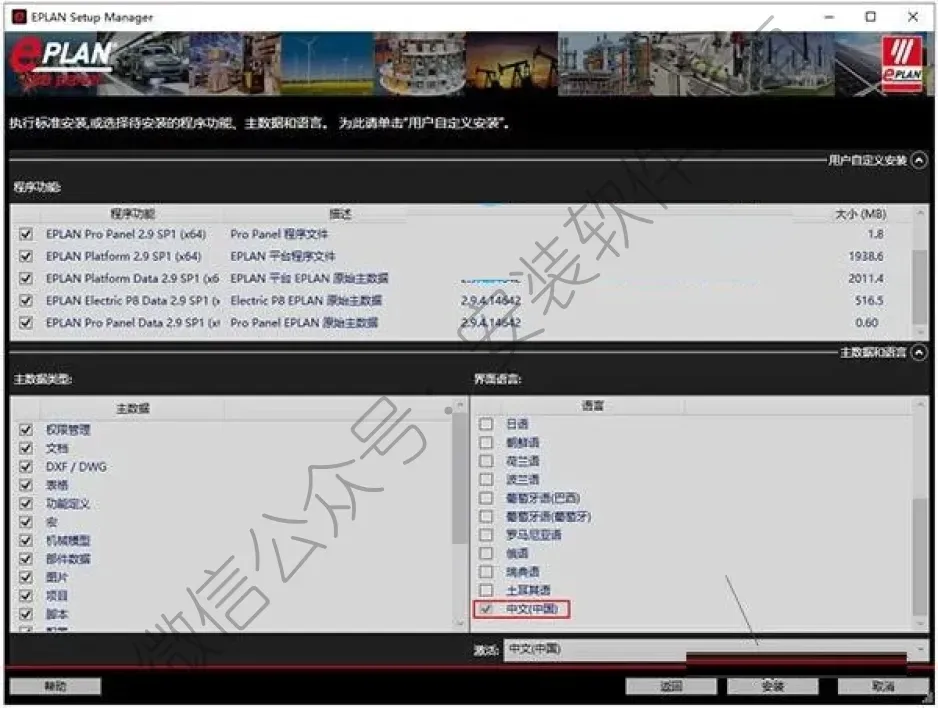The width and height of the screenshot is (938, 708).
Task: Select the size value 2011.4
Action: point(866,278)
